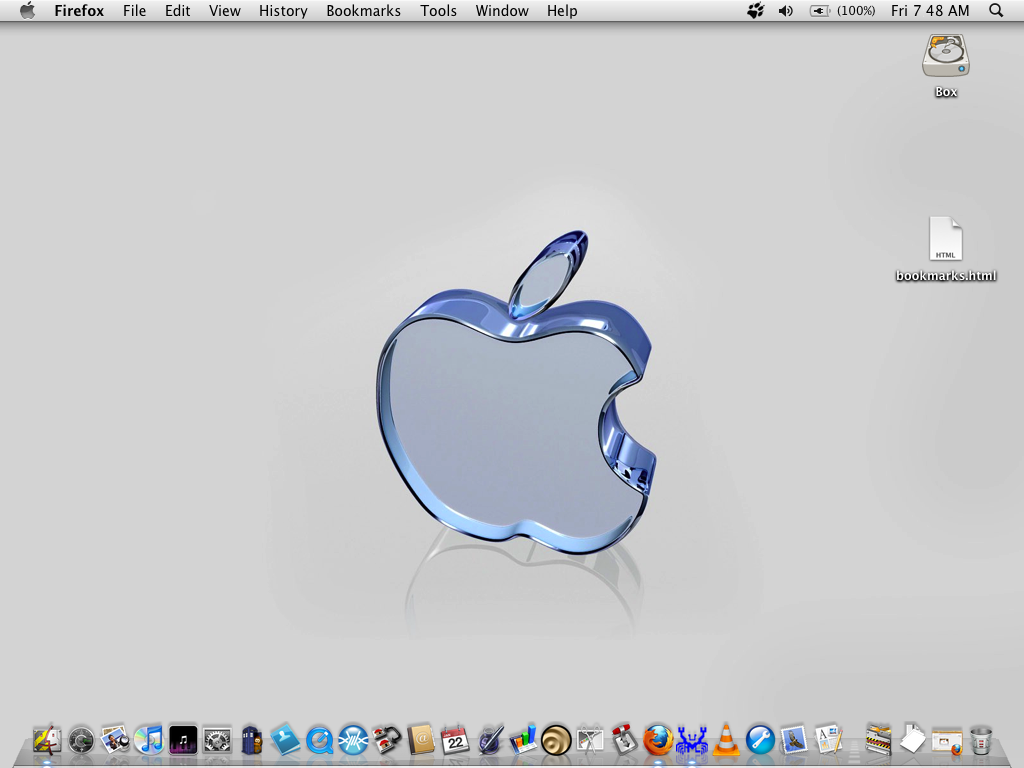
Task: Open the View menu
Action: pos(225,10)
